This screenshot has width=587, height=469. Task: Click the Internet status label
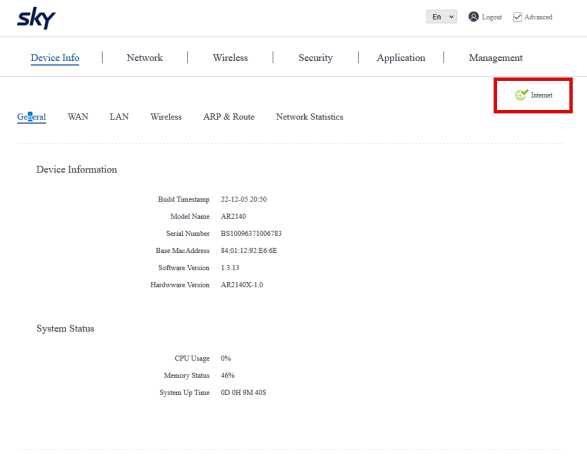click(541, 95)
